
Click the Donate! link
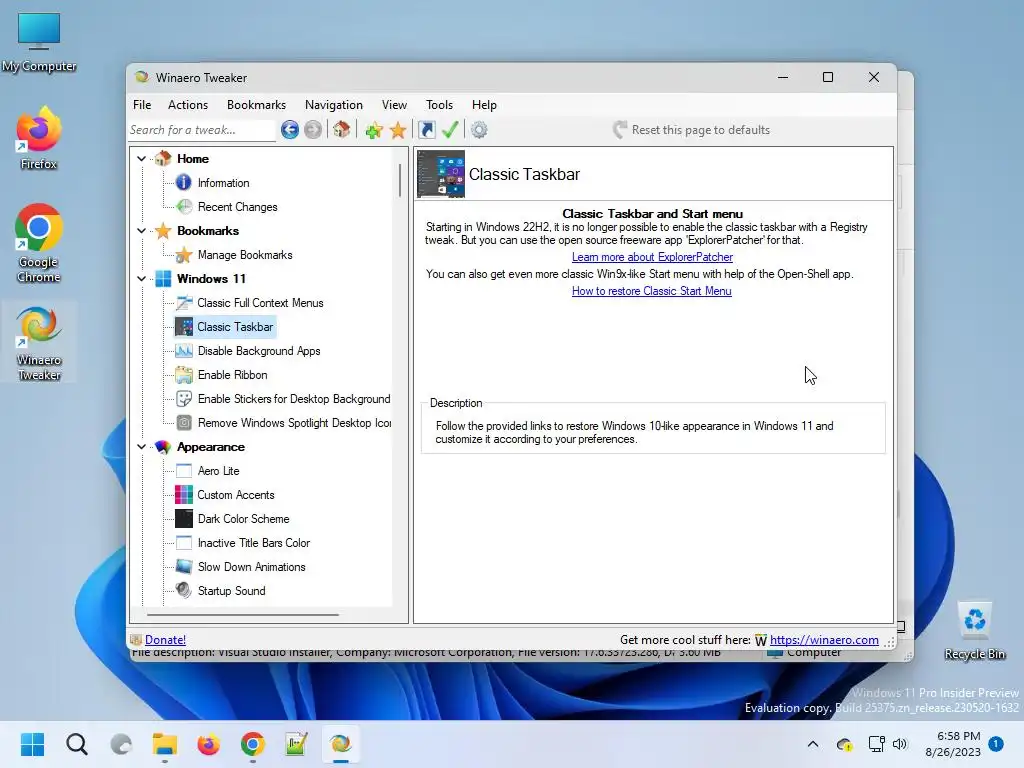(x=165, y=640)
